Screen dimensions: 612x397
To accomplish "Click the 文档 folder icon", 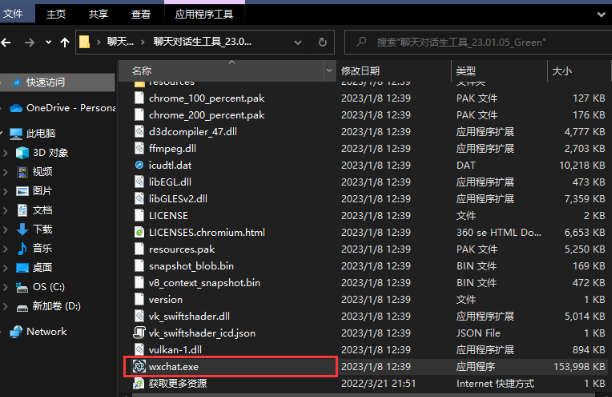I will (x=22, y=210).
